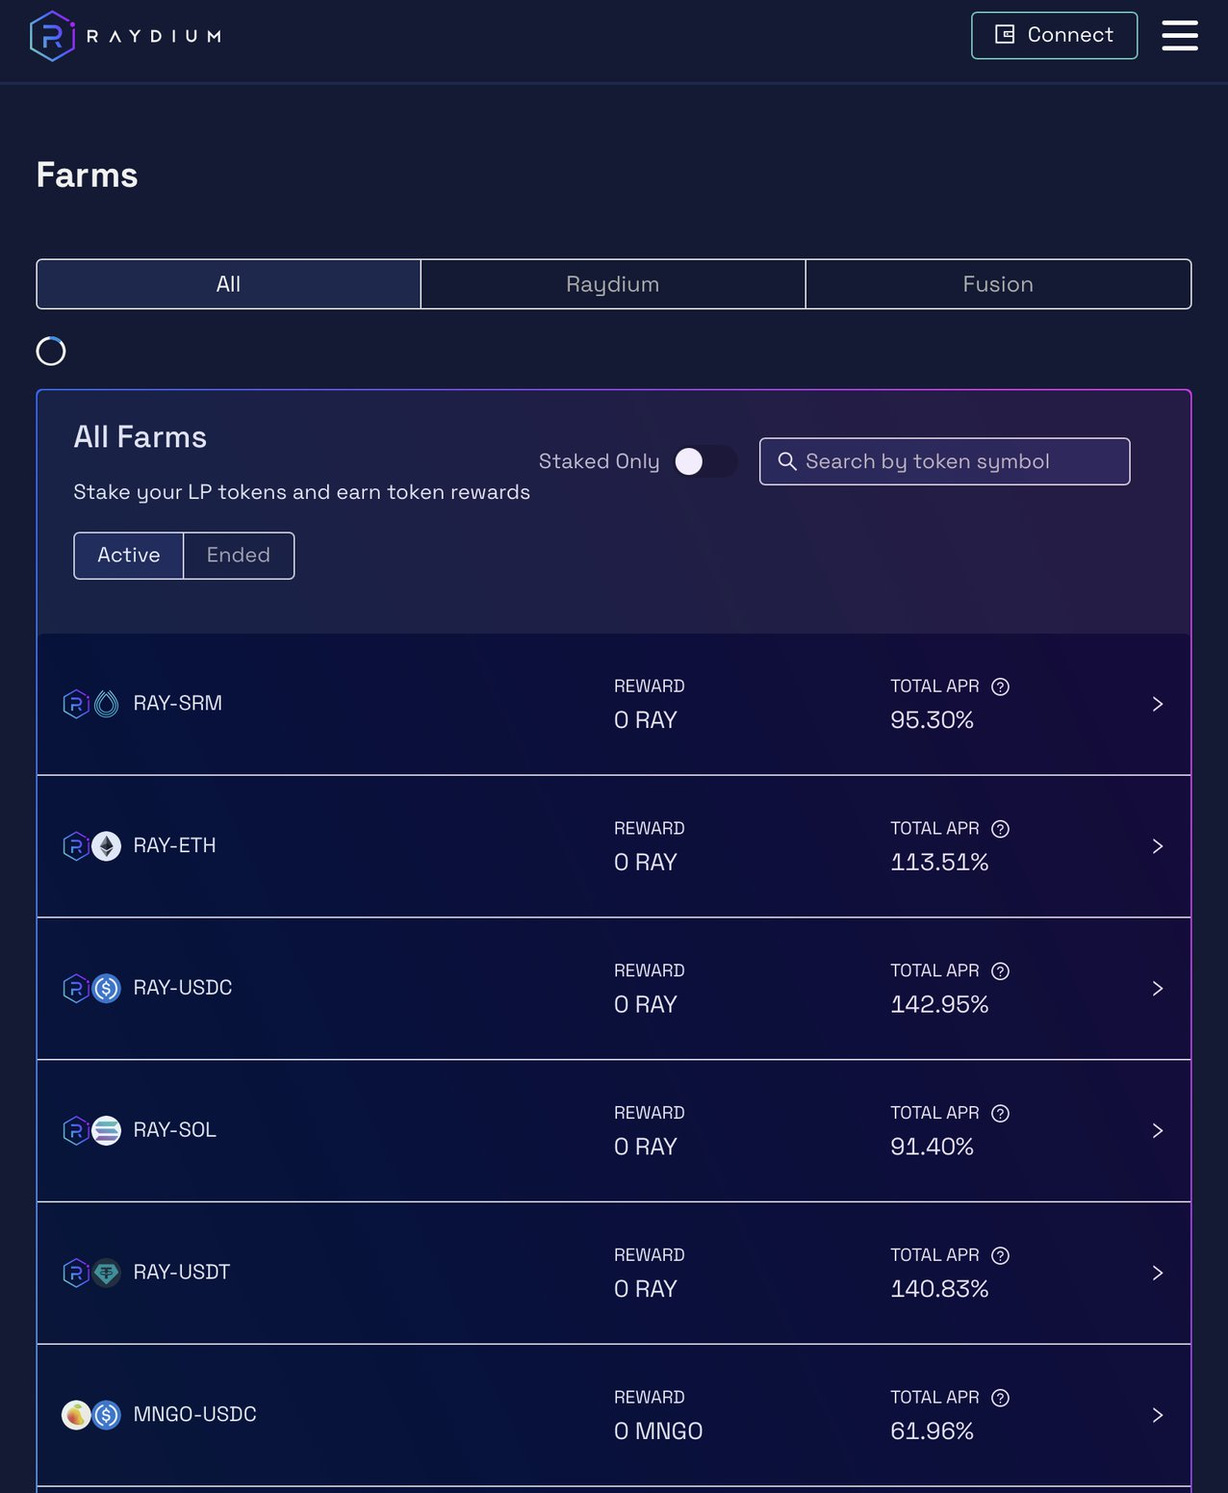Viewport: 1228px width, 1493px height.
Task: Click the 113.51% APR value
Action: pyautogui.click(x=939, y=862)
